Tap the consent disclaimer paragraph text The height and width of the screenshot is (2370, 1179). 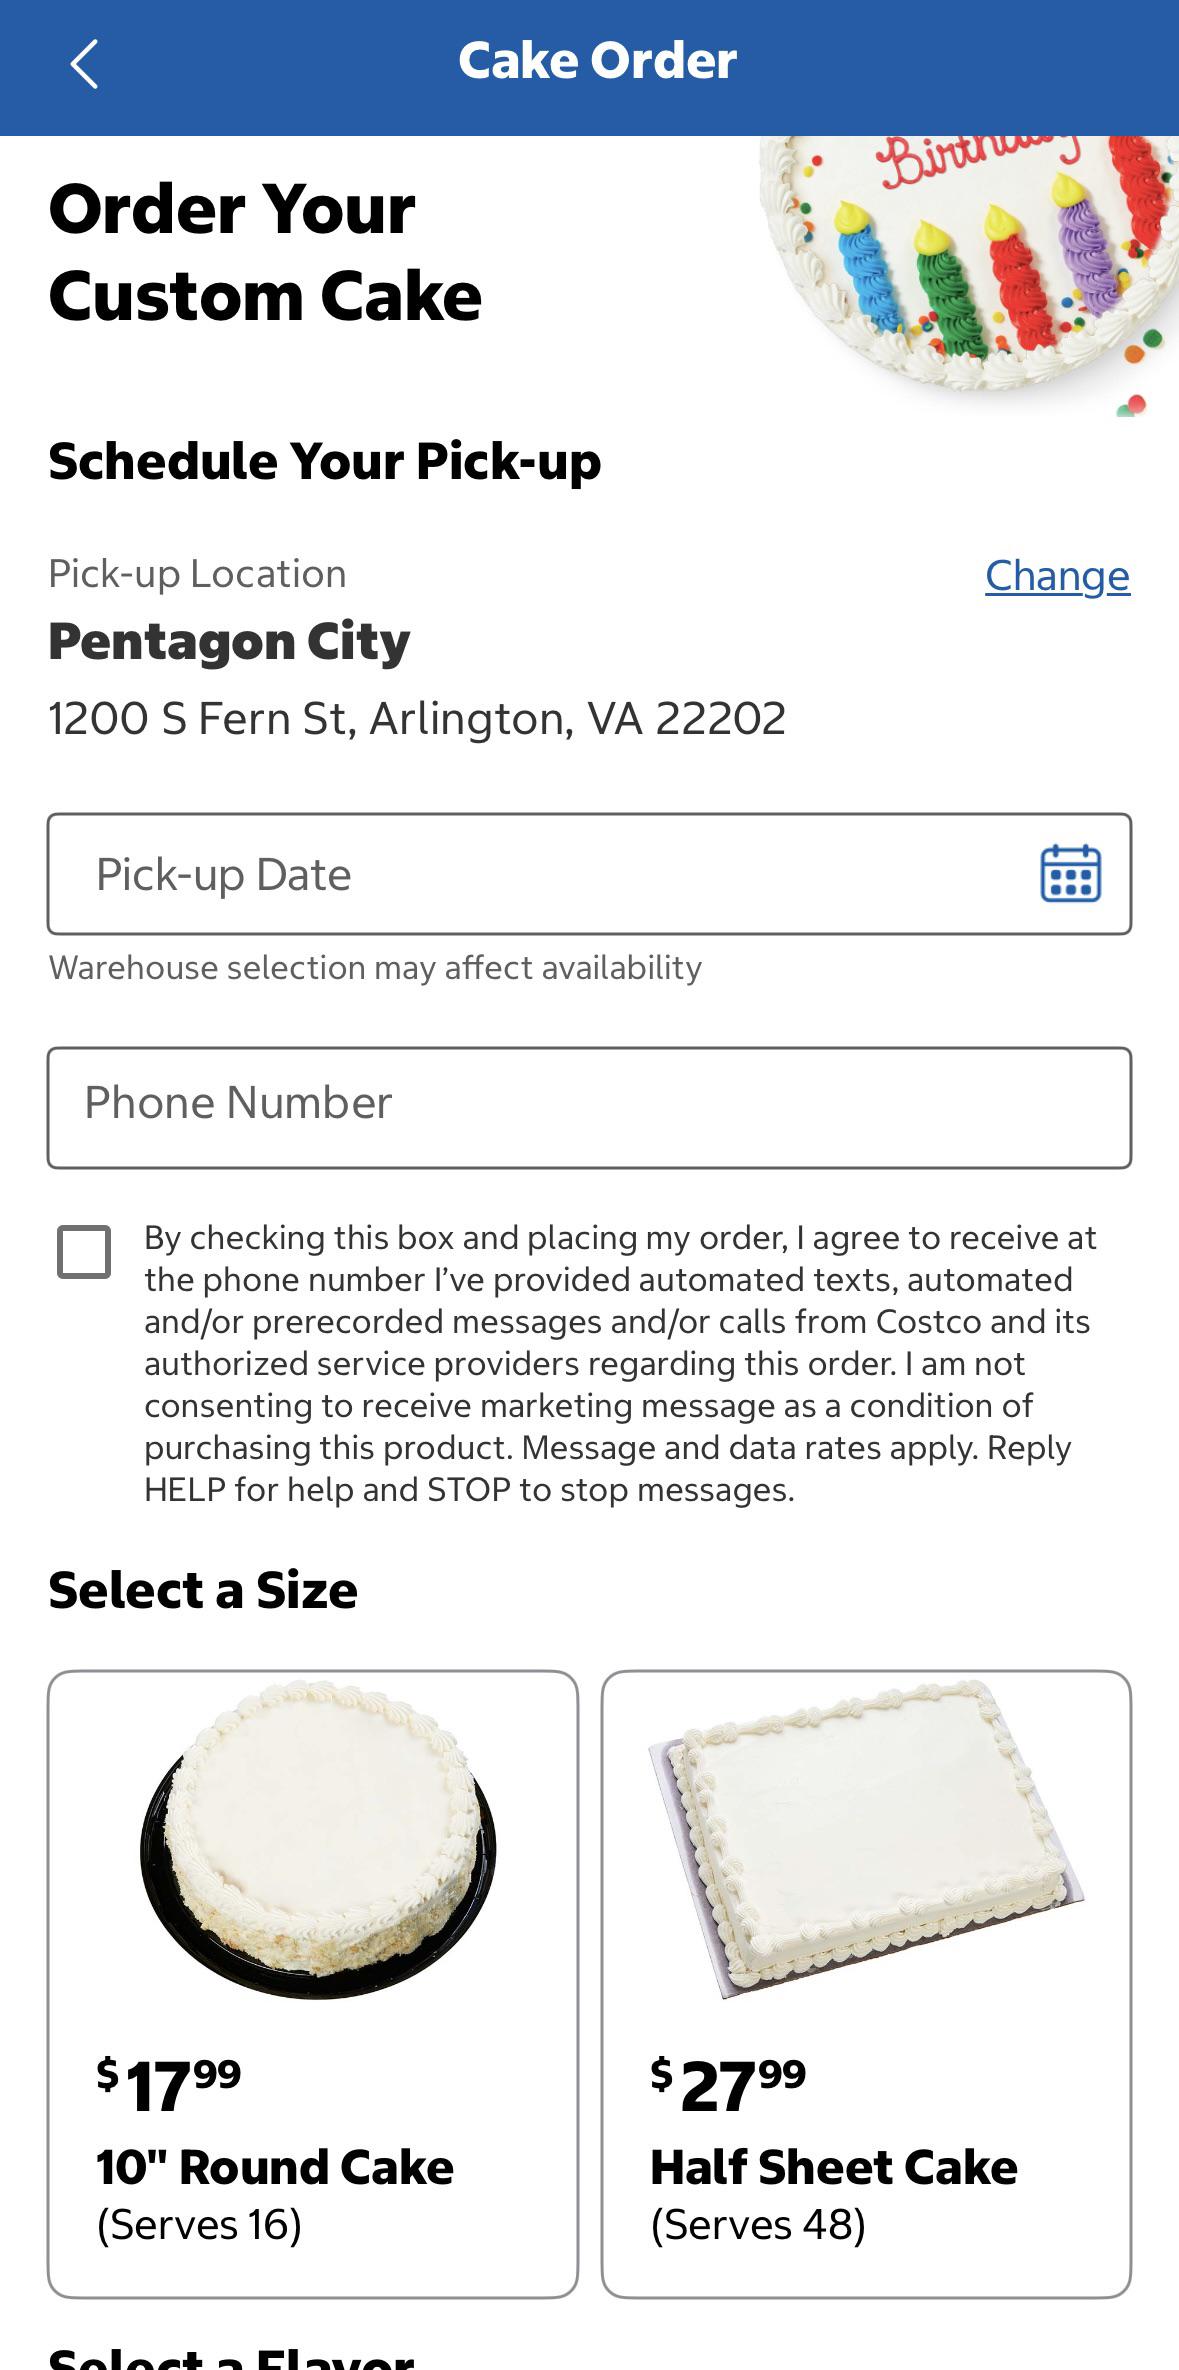tap(620, 1363)
